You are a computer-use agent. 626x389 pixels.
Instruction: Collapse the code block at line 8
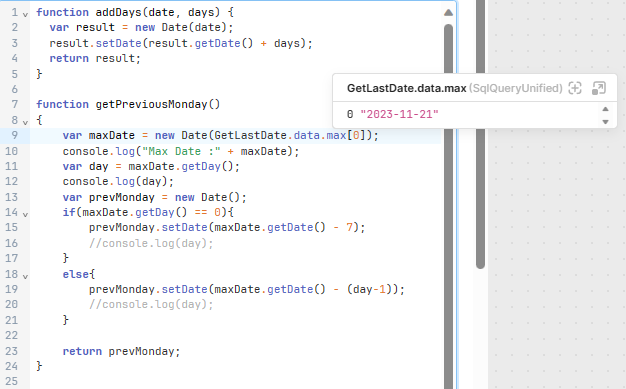[x=25, y=122]
